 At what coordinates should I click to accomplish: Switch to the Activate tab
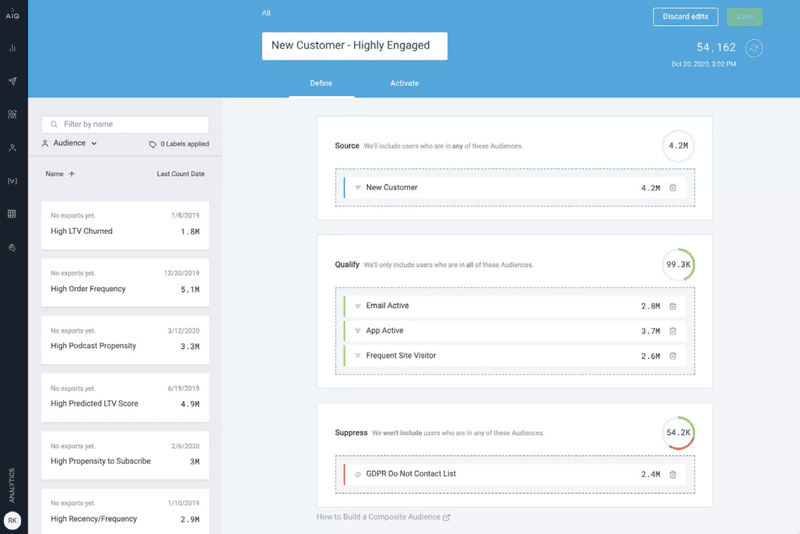405,83
